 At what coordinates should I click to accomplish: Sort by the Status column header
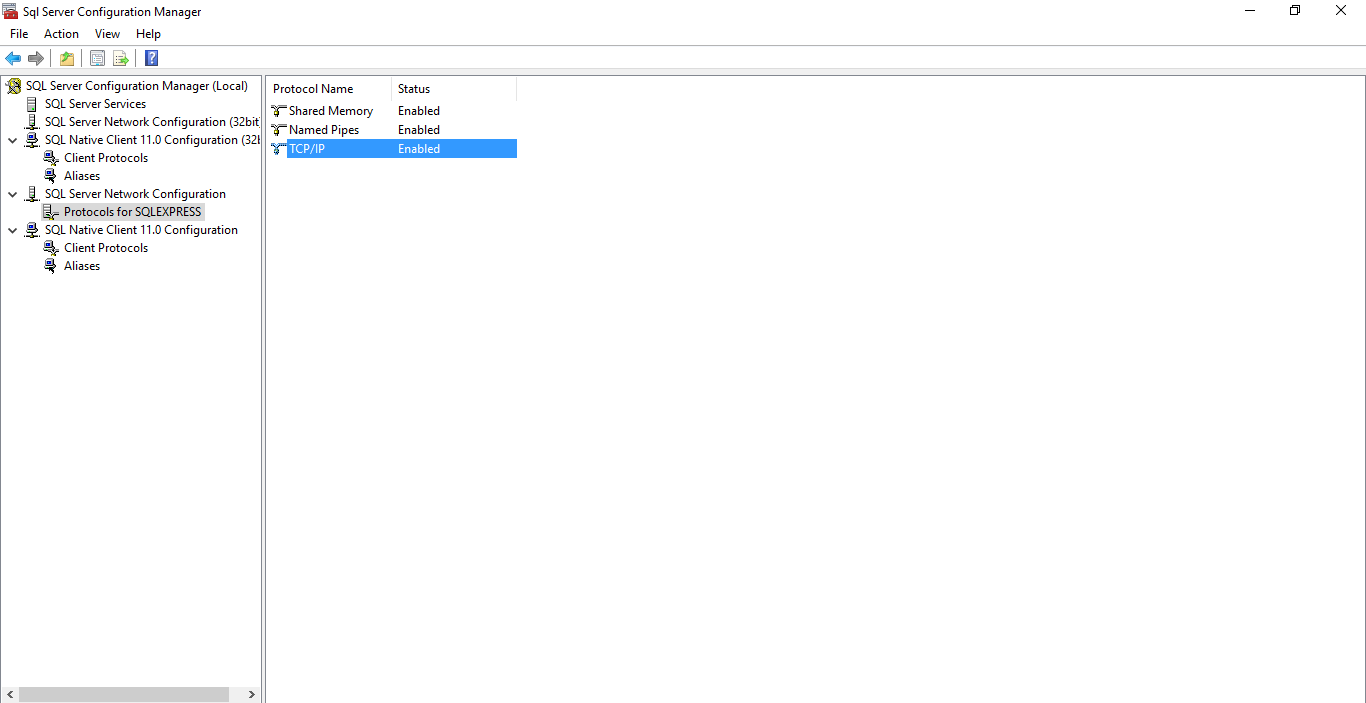pyautogui.click(x=454, y=89)
